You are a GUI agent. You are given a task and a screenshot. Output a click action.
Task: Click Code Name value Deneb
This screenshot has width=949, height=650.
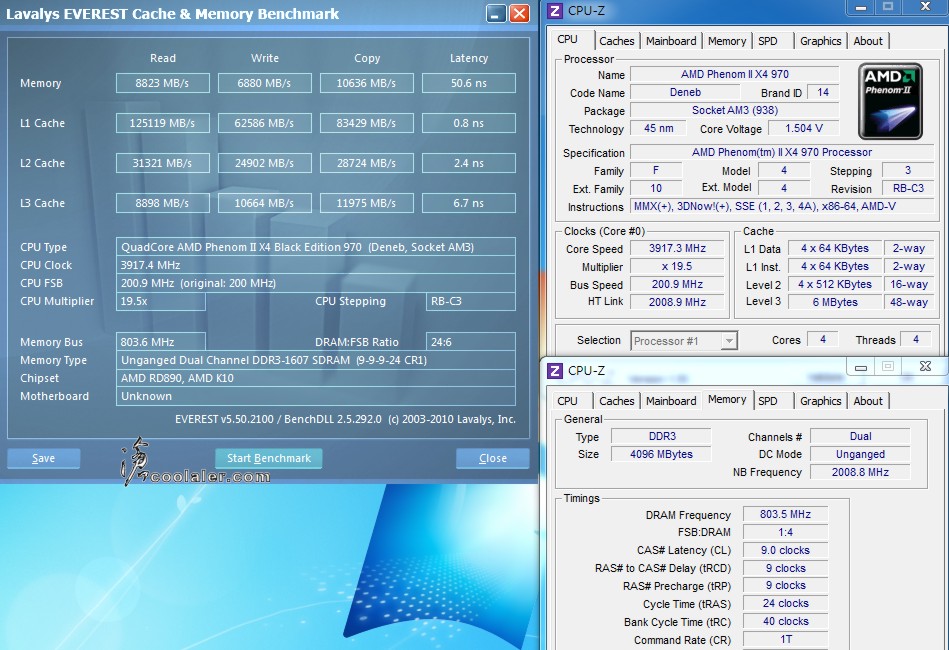point(685,92)
